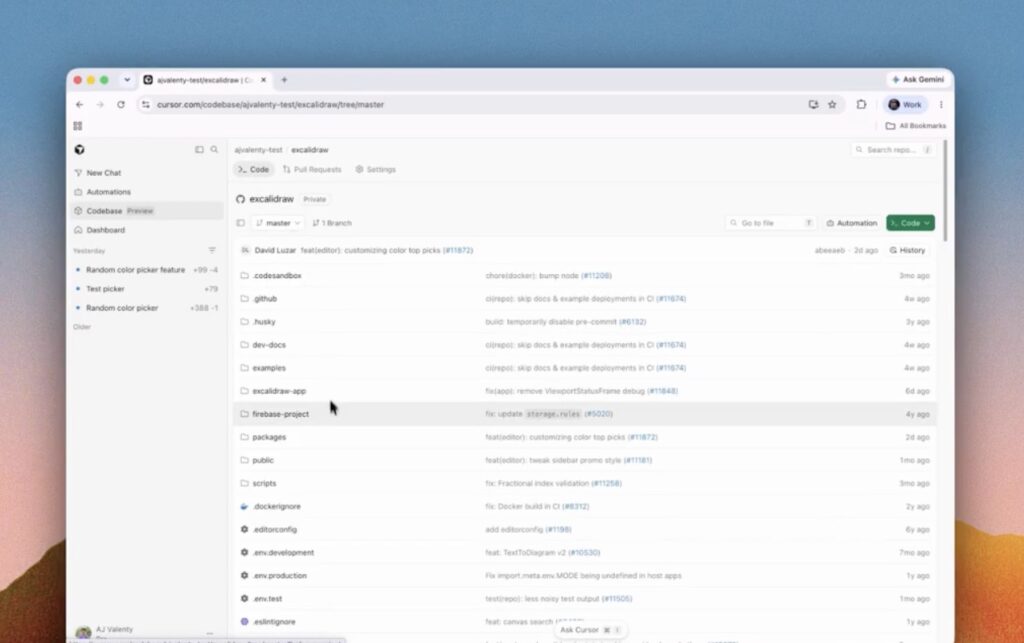Open AJ Valenty account options menu
The image size is (1024, 643).
tap(210, 633)
